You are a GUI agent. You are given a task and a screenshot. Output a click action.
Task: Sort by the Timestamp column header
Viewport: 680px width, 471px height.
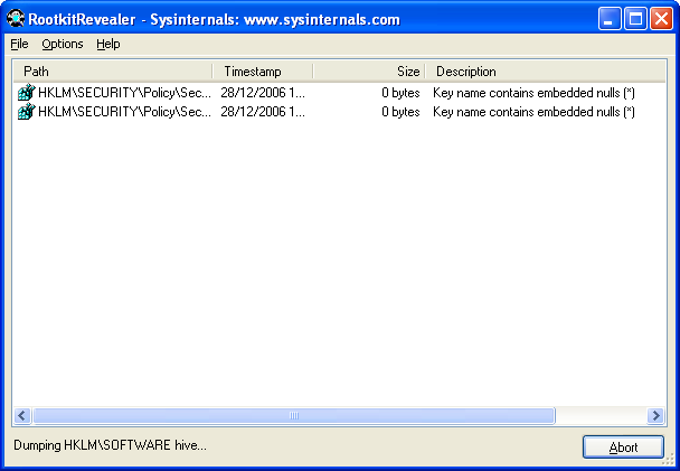click(263, 72)
